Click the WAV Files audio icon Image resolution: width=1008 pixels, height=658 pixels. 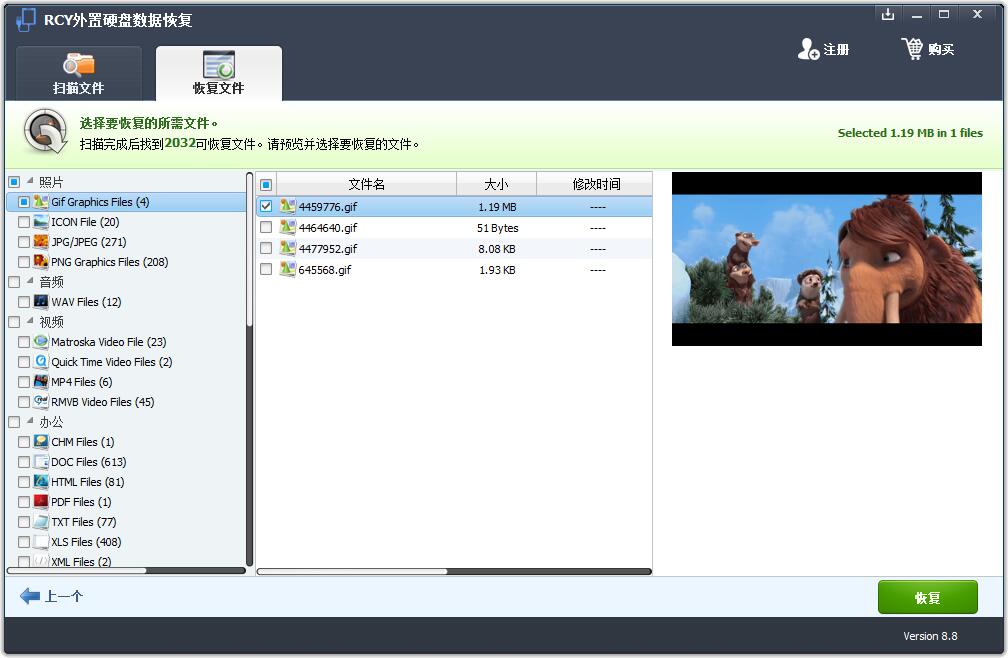pyautogui.click(x=41, y=302)
